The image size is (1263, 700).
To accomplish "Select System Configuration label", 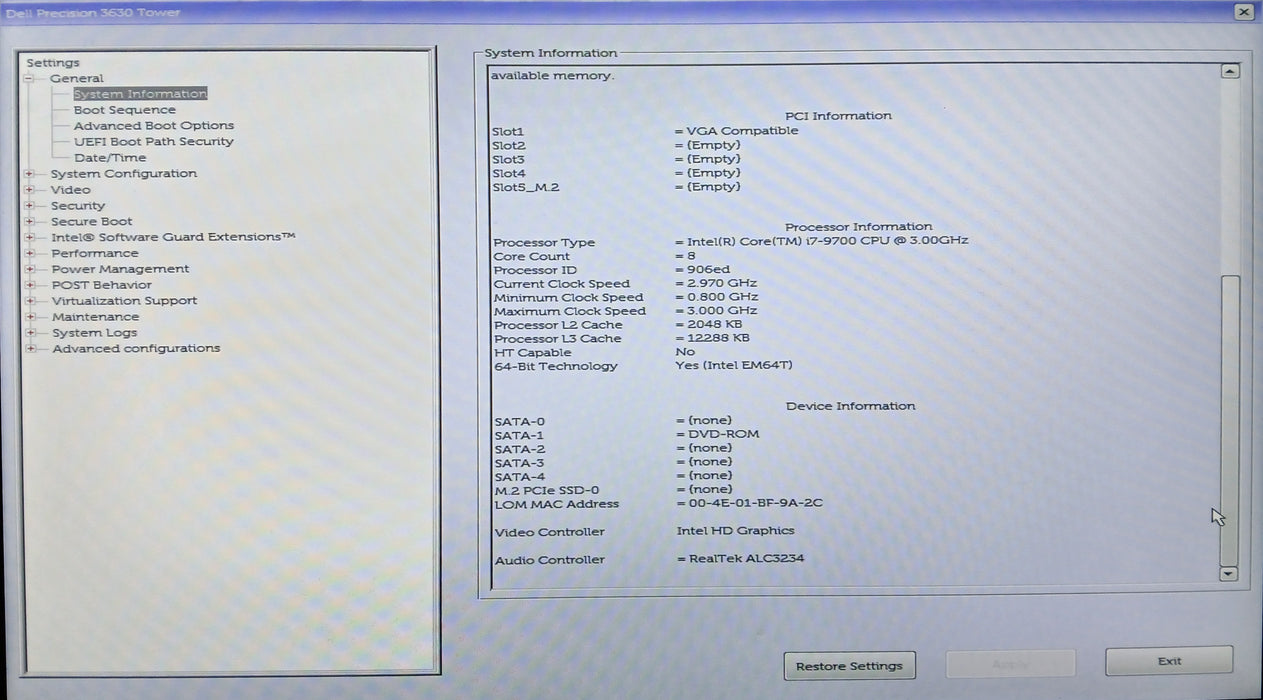I will [124, 174].
